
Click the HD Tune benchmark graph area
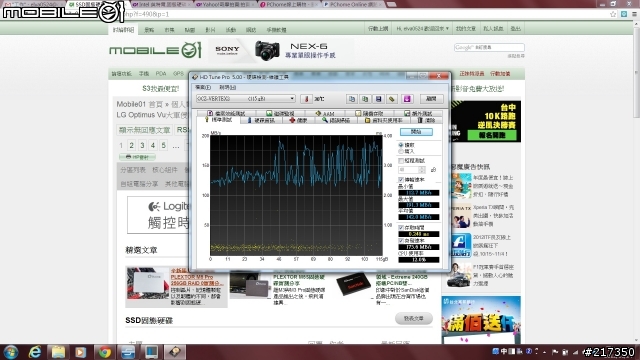(296, 195)
